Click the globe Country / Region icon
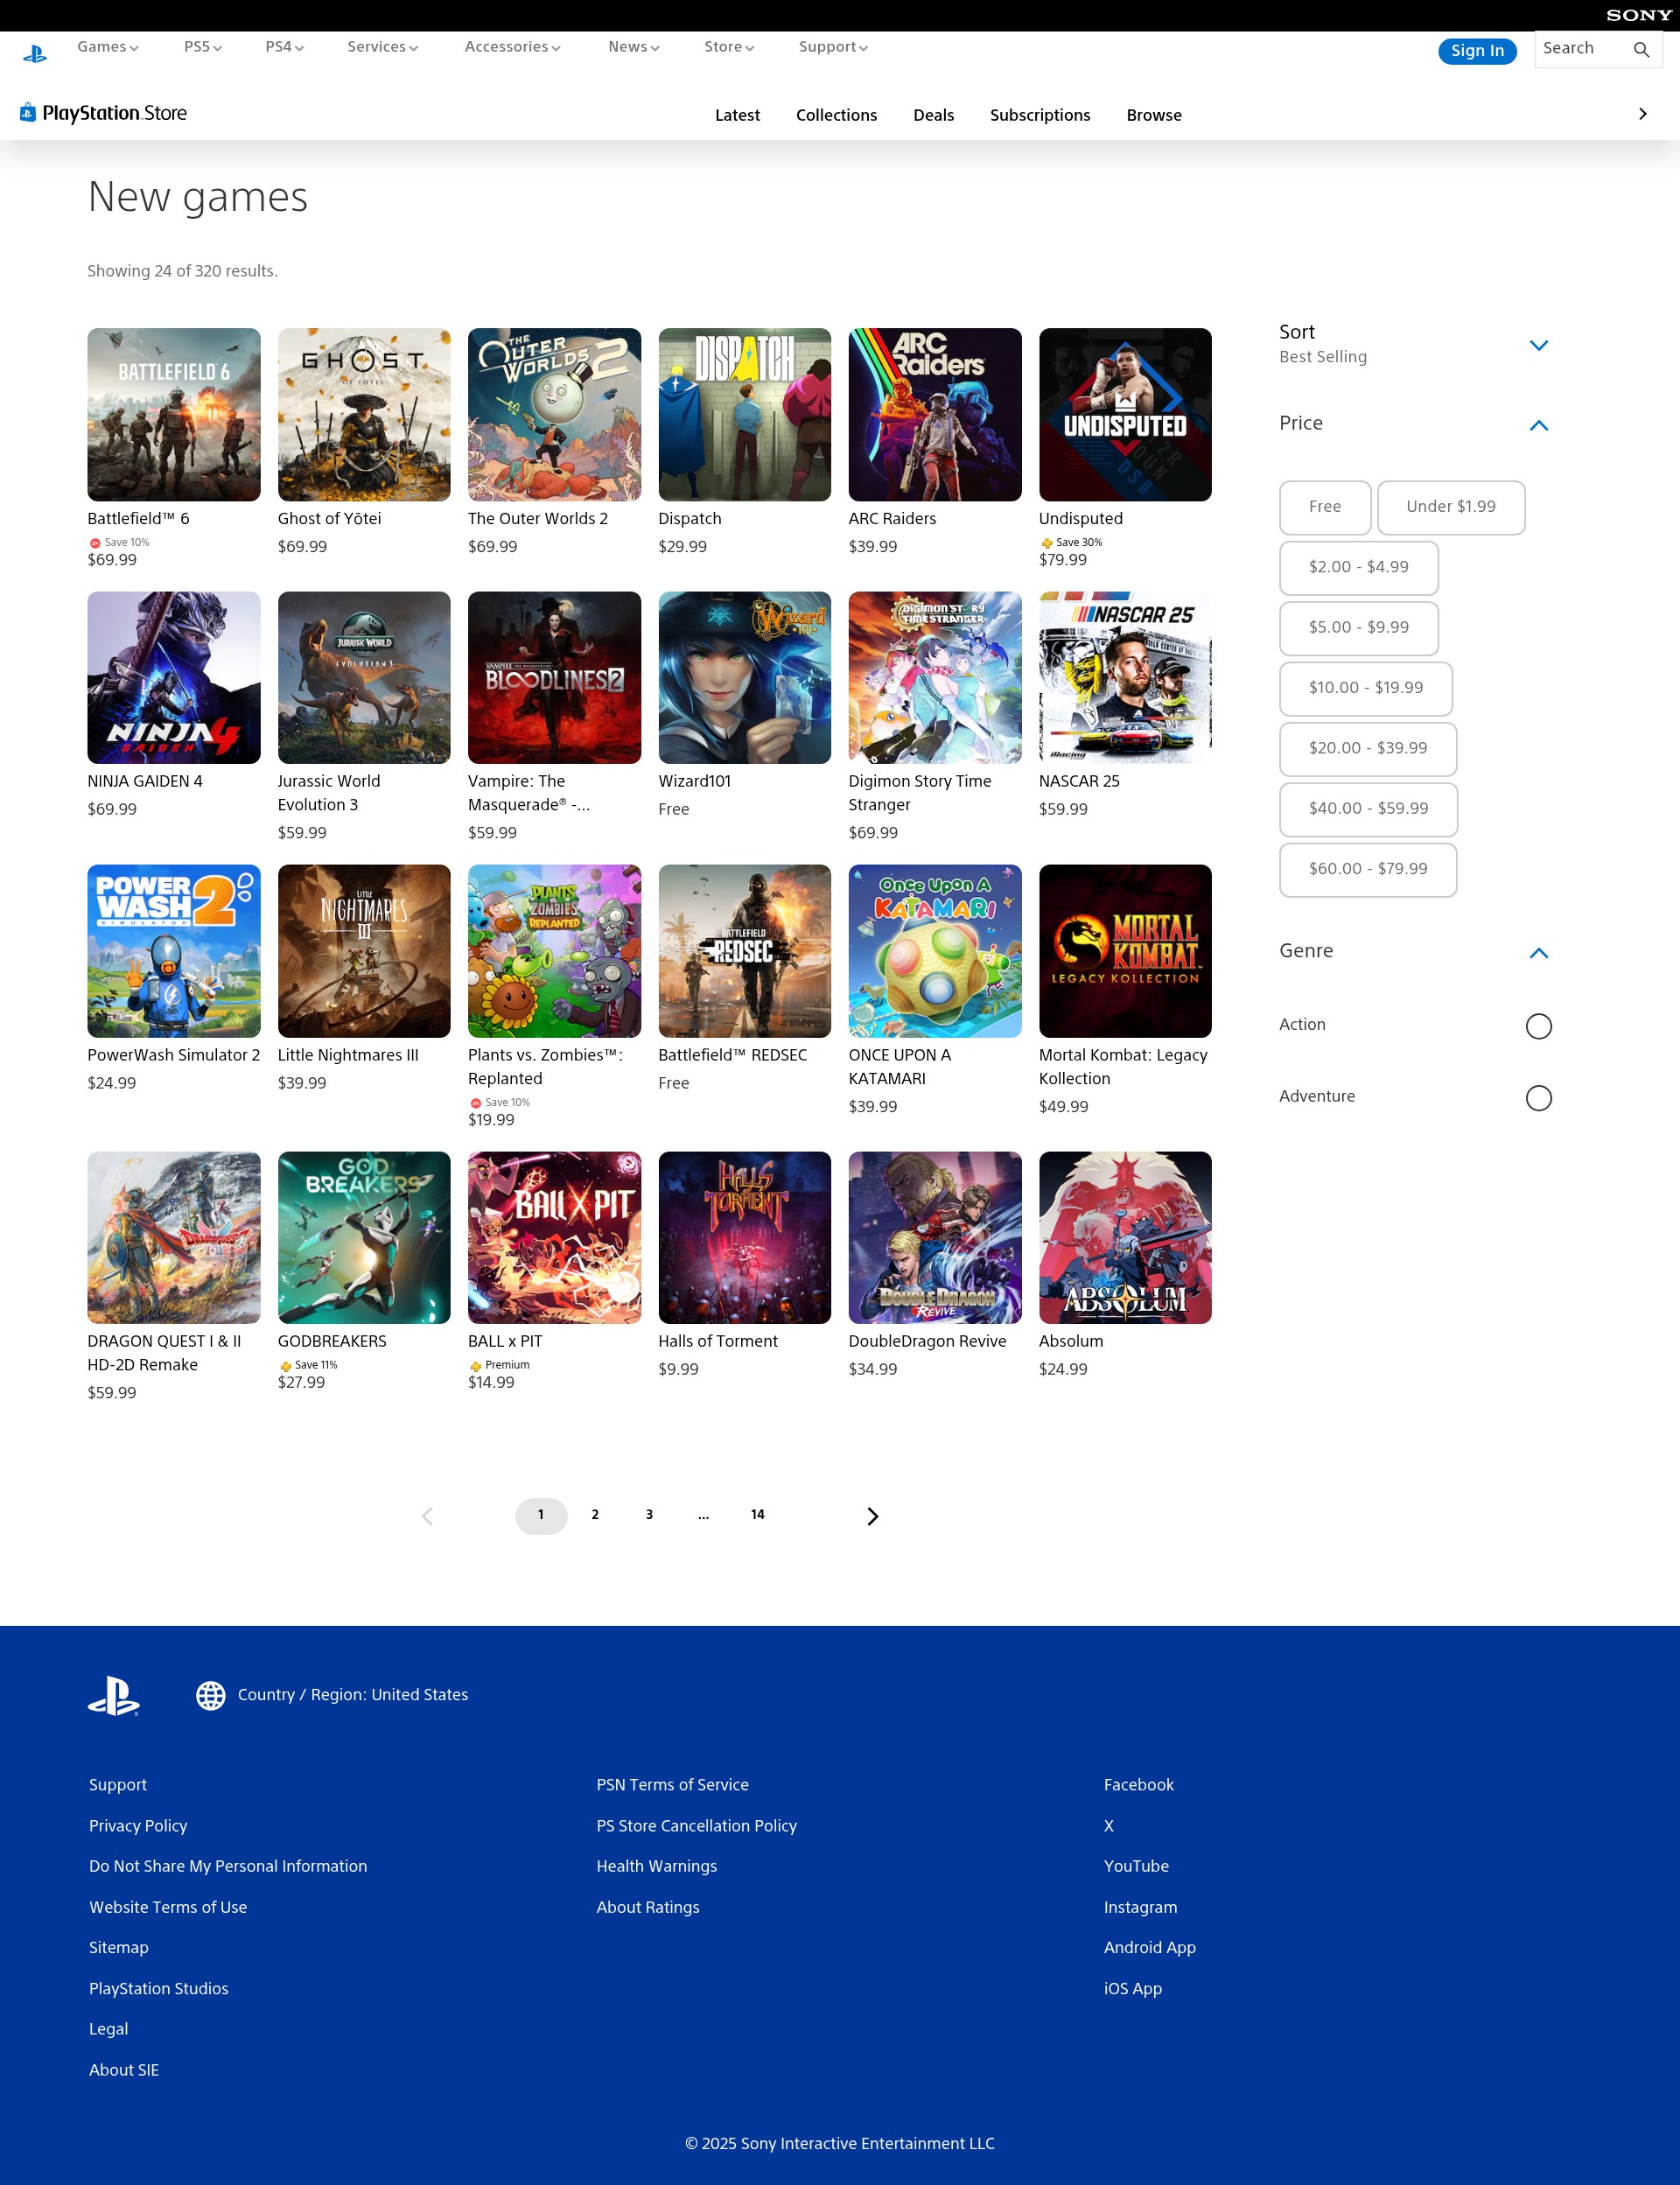This screenshot has height=2185, width=1680. pyautogui.click(x=210, y=1695)
